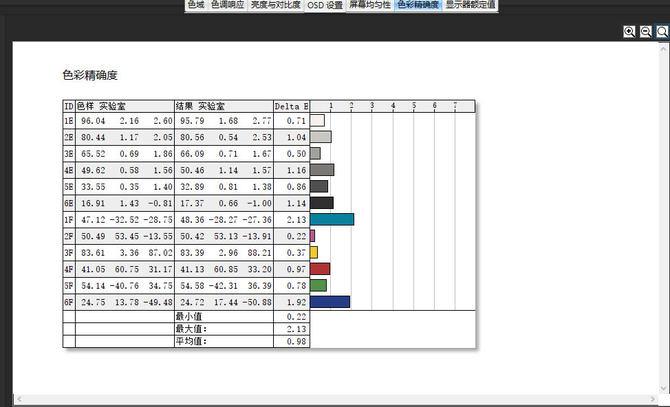670x407 pixels.
Task: Open the 屏幕均匀性 tab
Action: [370, 5]
